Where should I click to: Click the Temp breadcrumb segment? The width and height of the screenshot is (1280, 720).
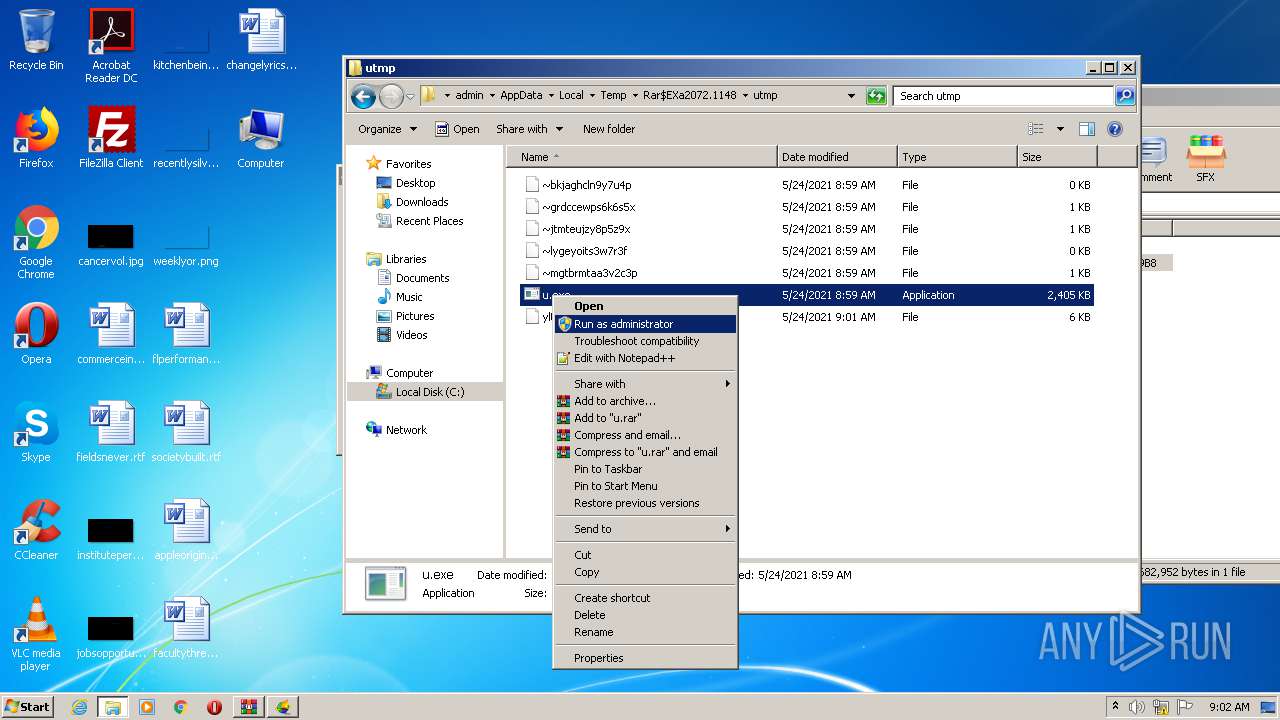(613, 96)
